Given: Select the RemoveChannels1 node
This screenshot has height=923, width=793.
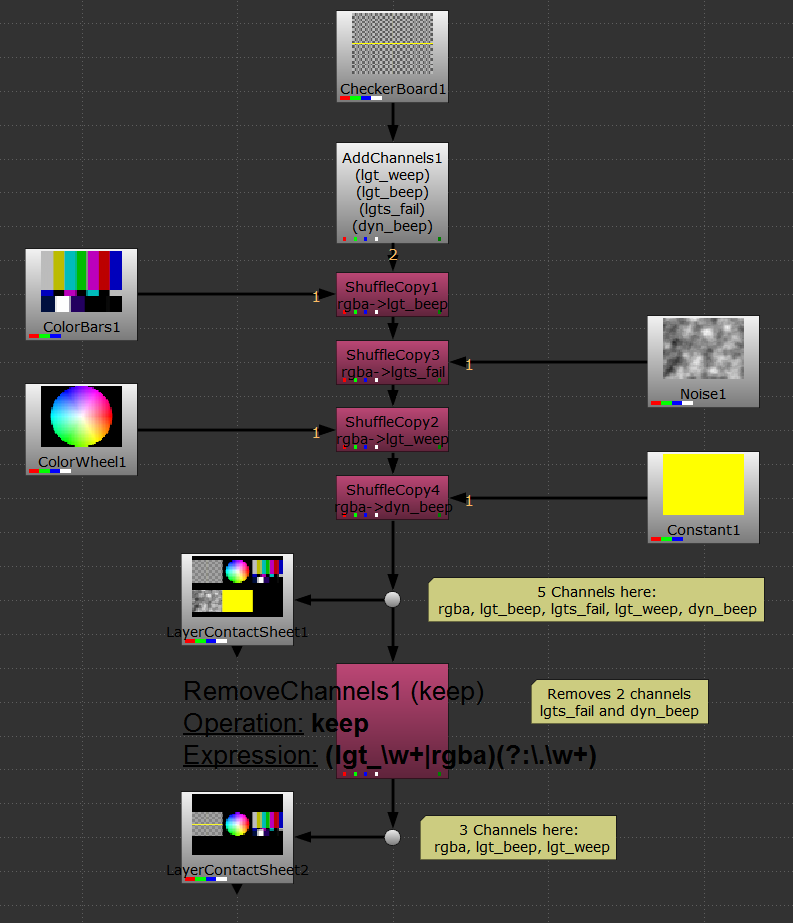Looking at the screenshot, I should [392, 721].
